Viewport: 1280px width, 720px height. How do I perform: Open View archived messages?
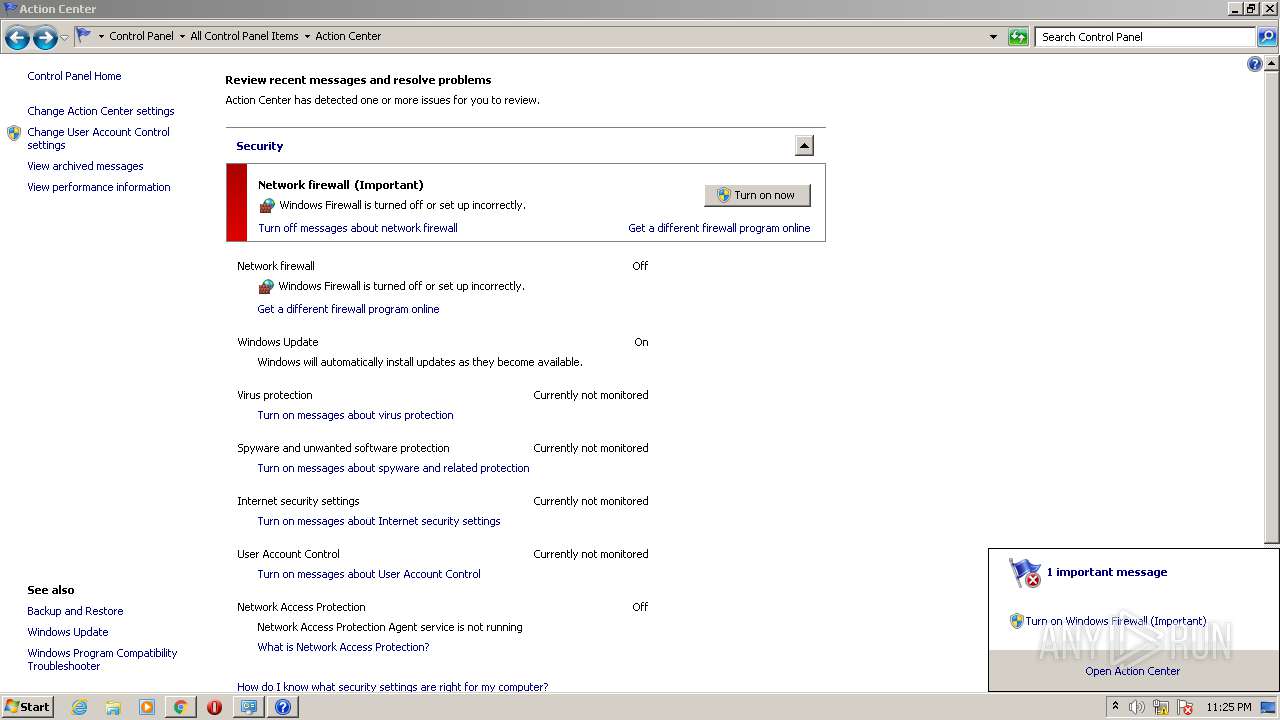click(x=85, y=166)
